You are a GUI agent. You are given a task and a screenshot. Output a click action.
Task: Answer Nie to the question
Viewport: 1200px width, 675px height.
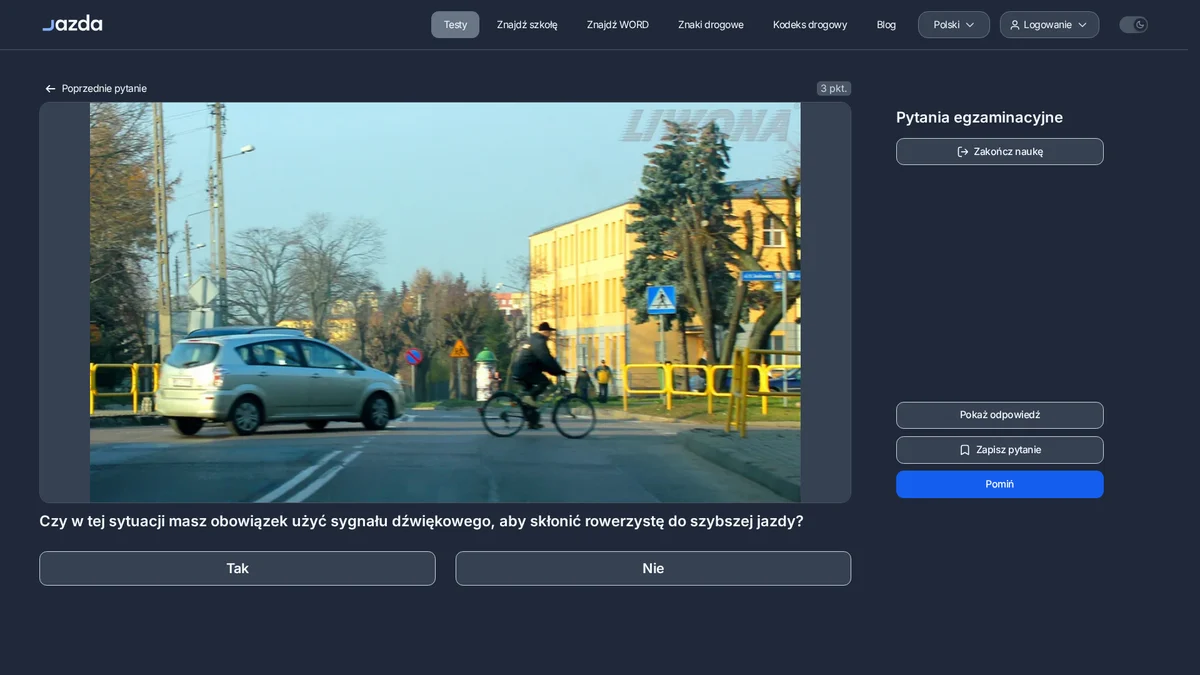coord(653,568)
